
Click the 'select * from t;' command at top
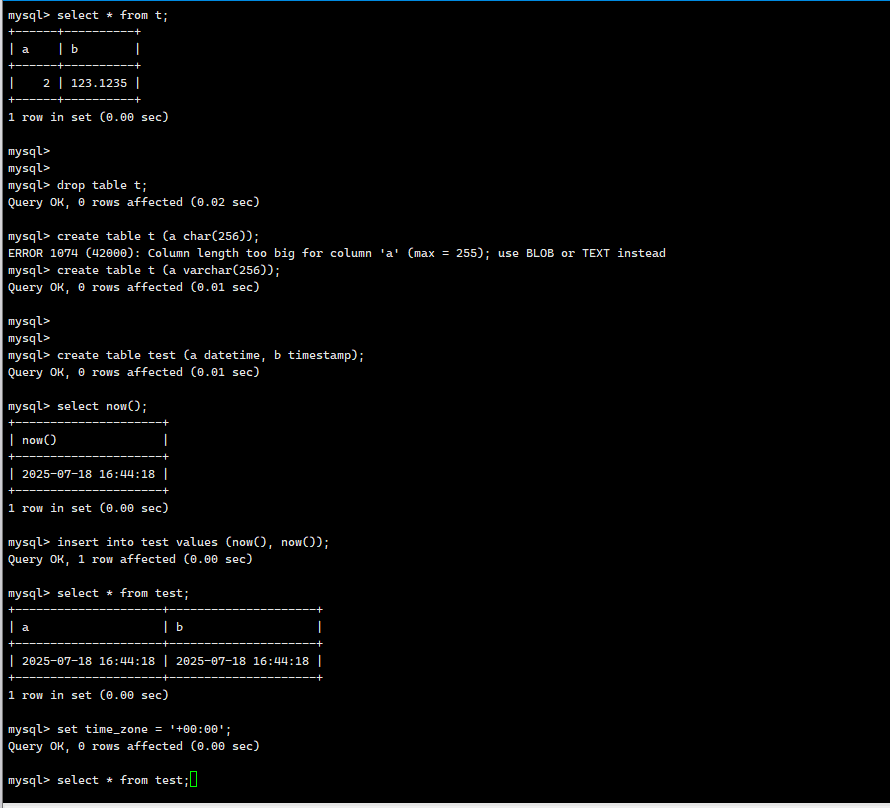click(112, 15)
